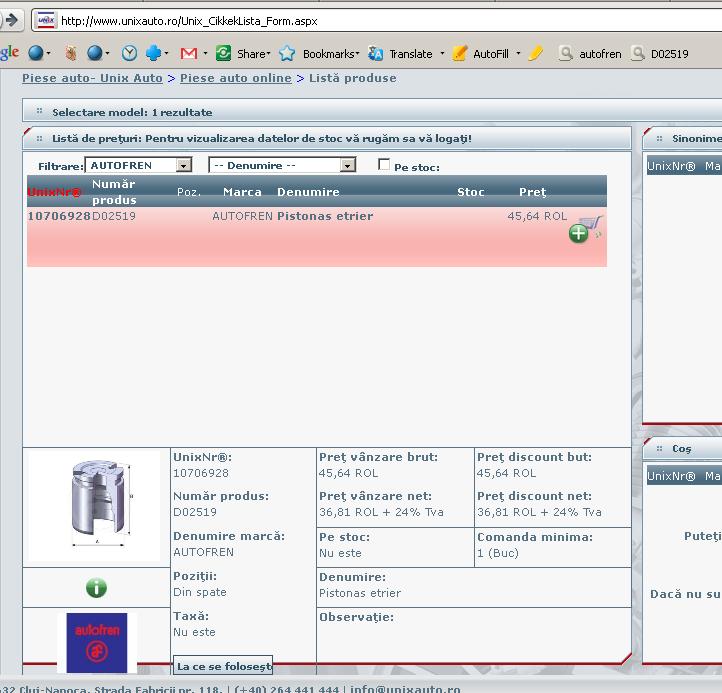Sort by the Număr produs column header
Image resolution: width=722 pixels, height=693 pixels.
pyautogui.click(x=114, y=192)
